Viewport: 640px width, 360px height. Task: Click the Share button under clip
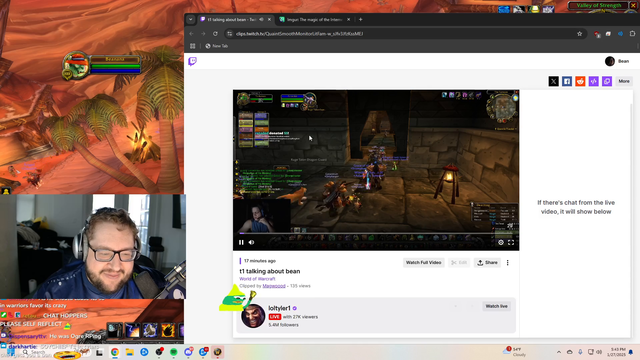(x=487, y=262)
